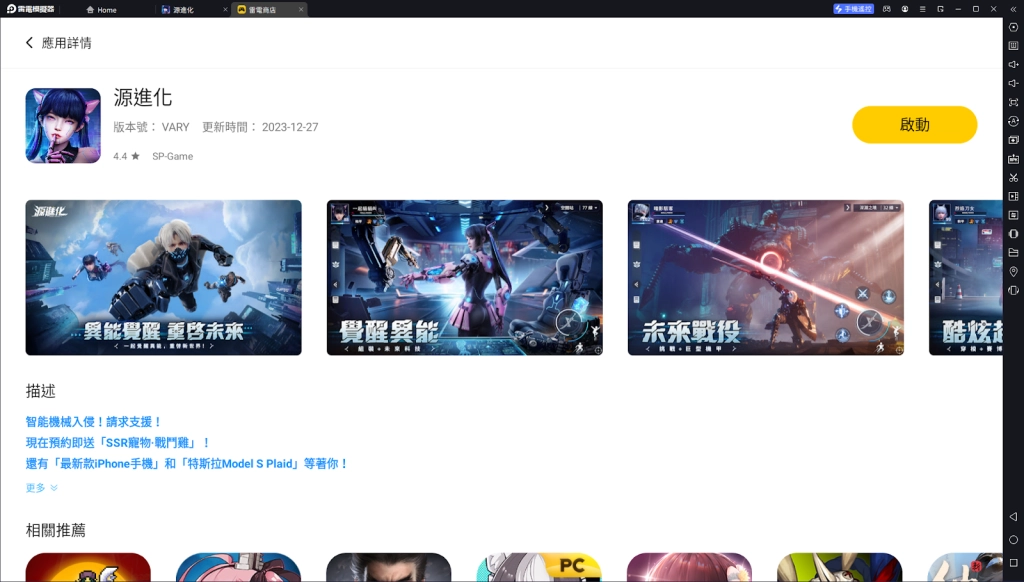Click the 源進化 app title
The image size is (1024, 582).
pyautogui.click(x=142, y=97)
